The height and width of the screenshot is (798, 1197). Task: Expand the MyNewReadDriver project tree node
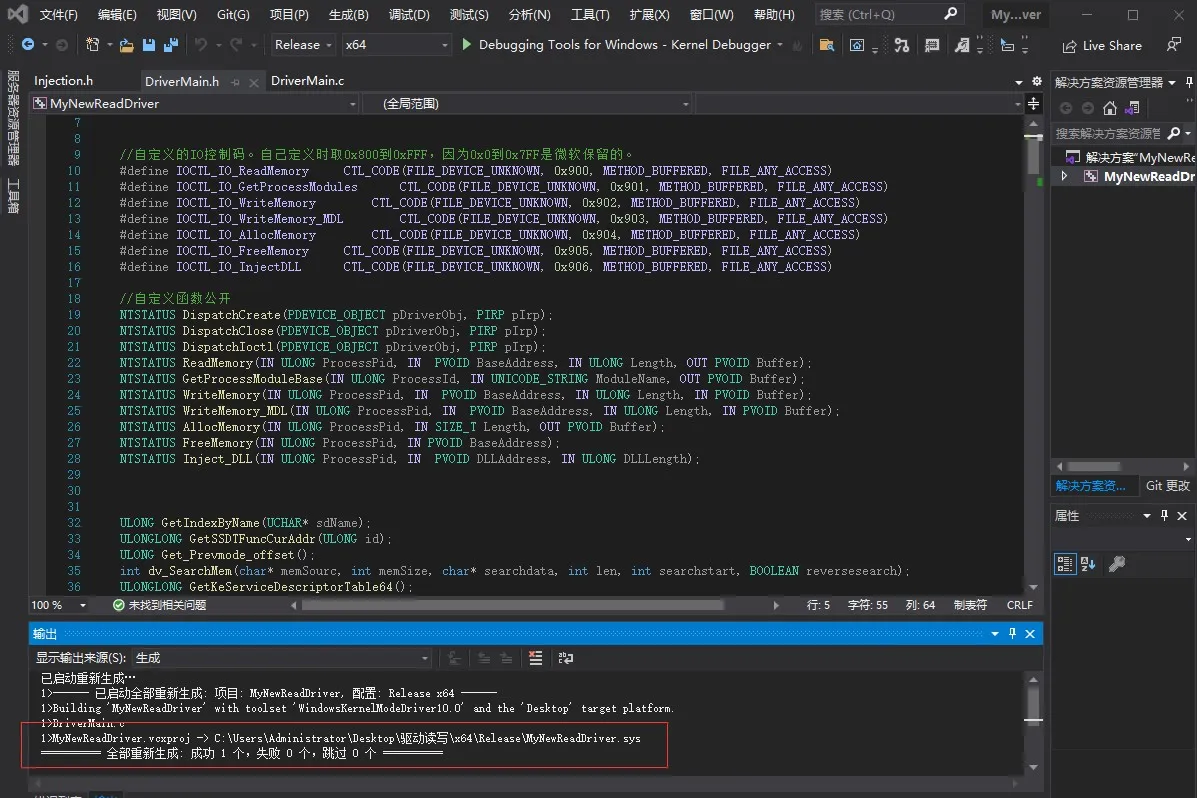(1064, 177)
